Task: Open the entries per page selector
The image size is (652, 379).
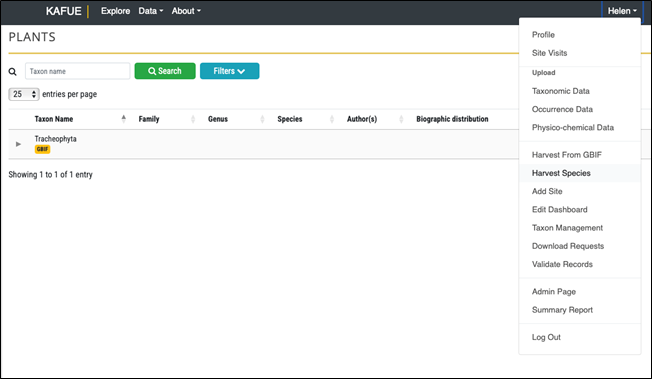Action: [24, 94]
